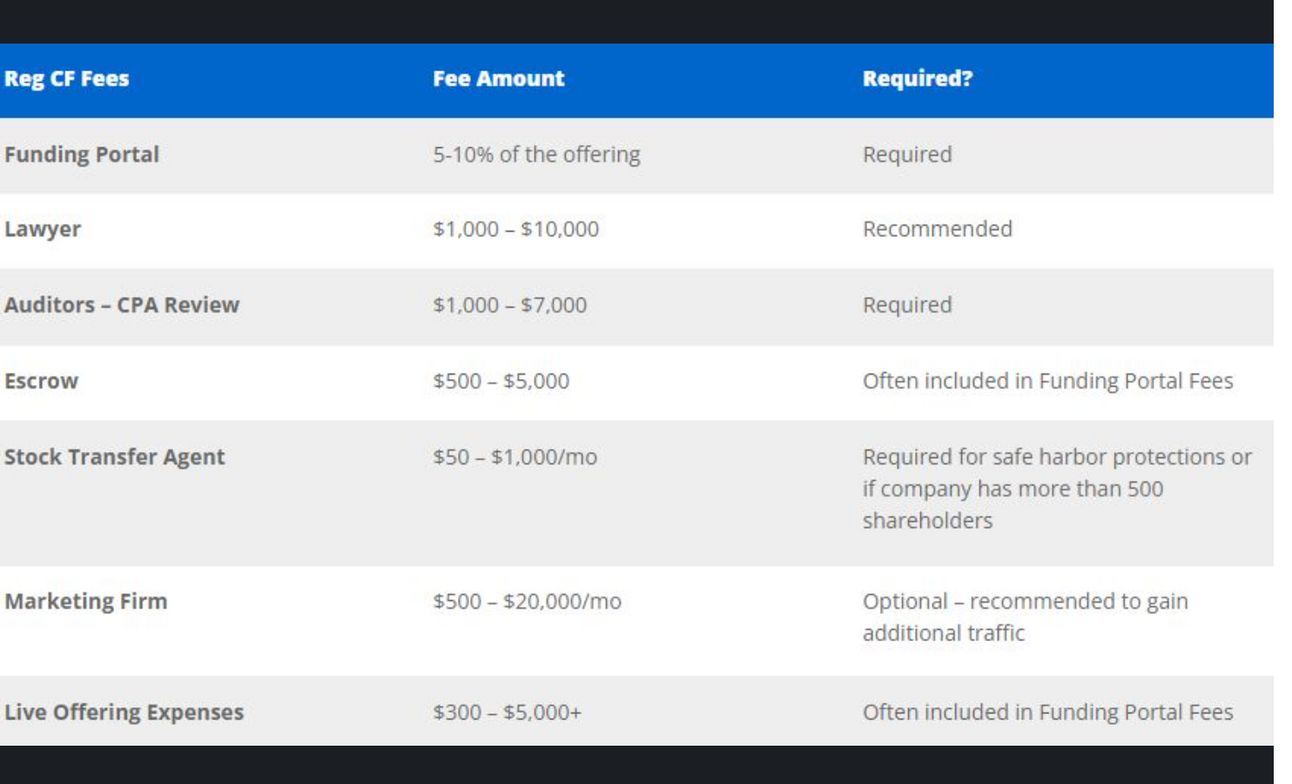Click the Stock Transfer Agent label
This screenshot has height=784, width=1292.
coord(114,457)
